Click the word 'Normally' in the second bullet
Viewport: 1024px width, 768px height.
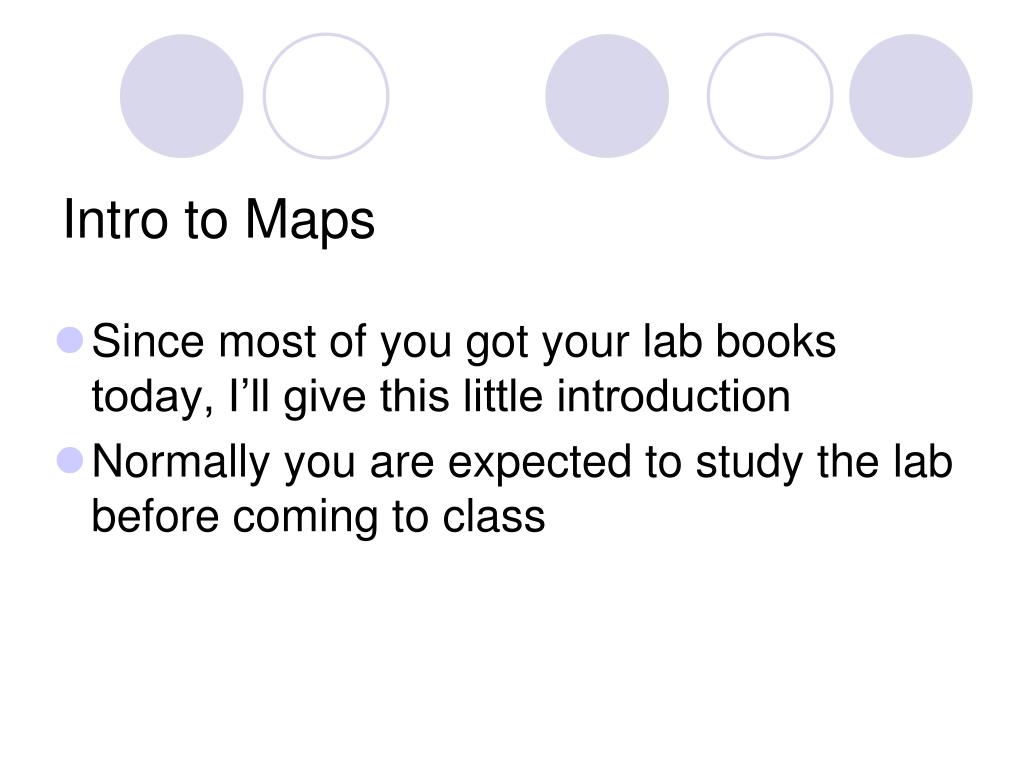[x=181, y=462]
